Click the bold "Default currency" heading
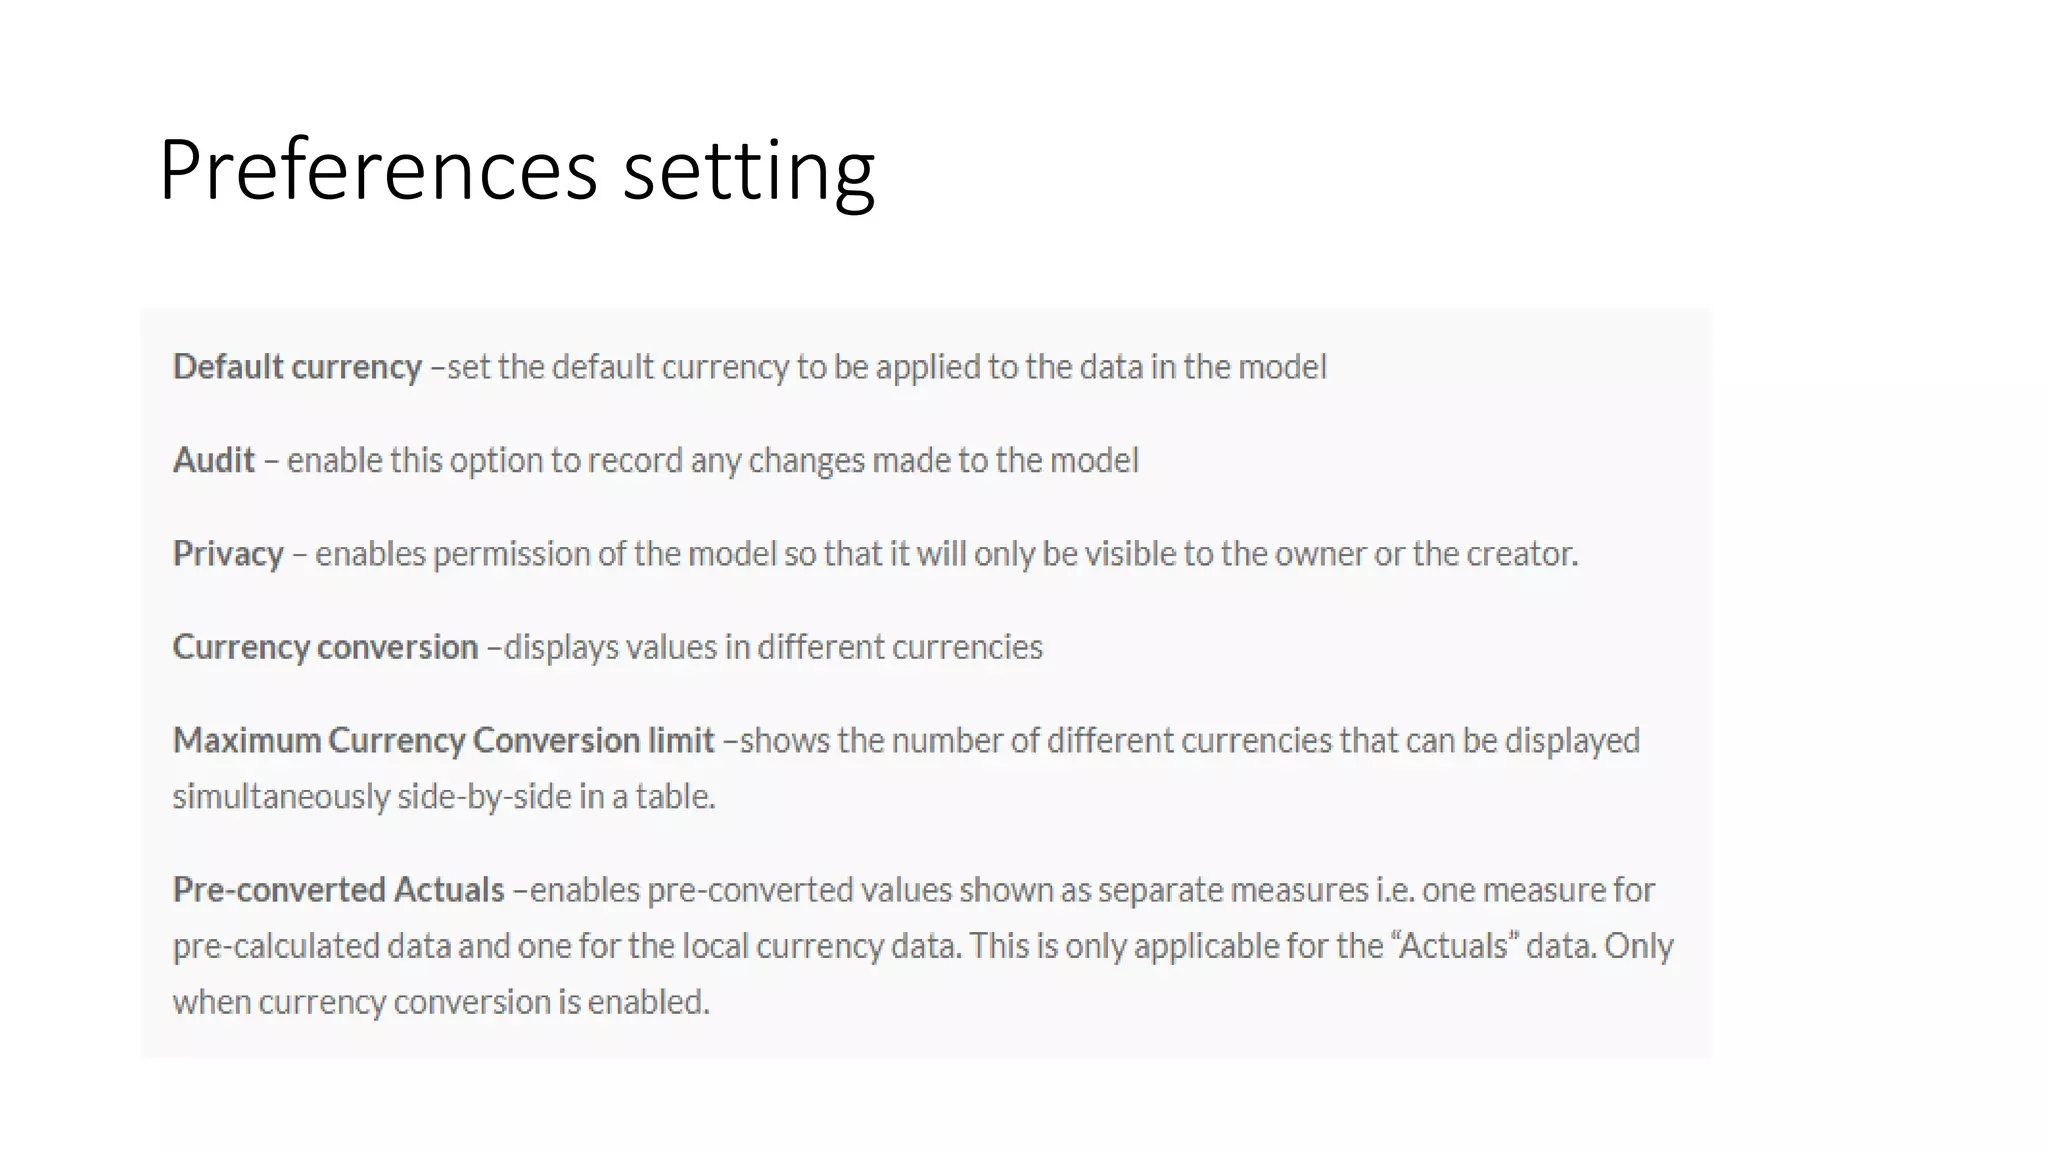Screen dimensions: 2048x1152 pyautogui.click(x=297, y=367)
